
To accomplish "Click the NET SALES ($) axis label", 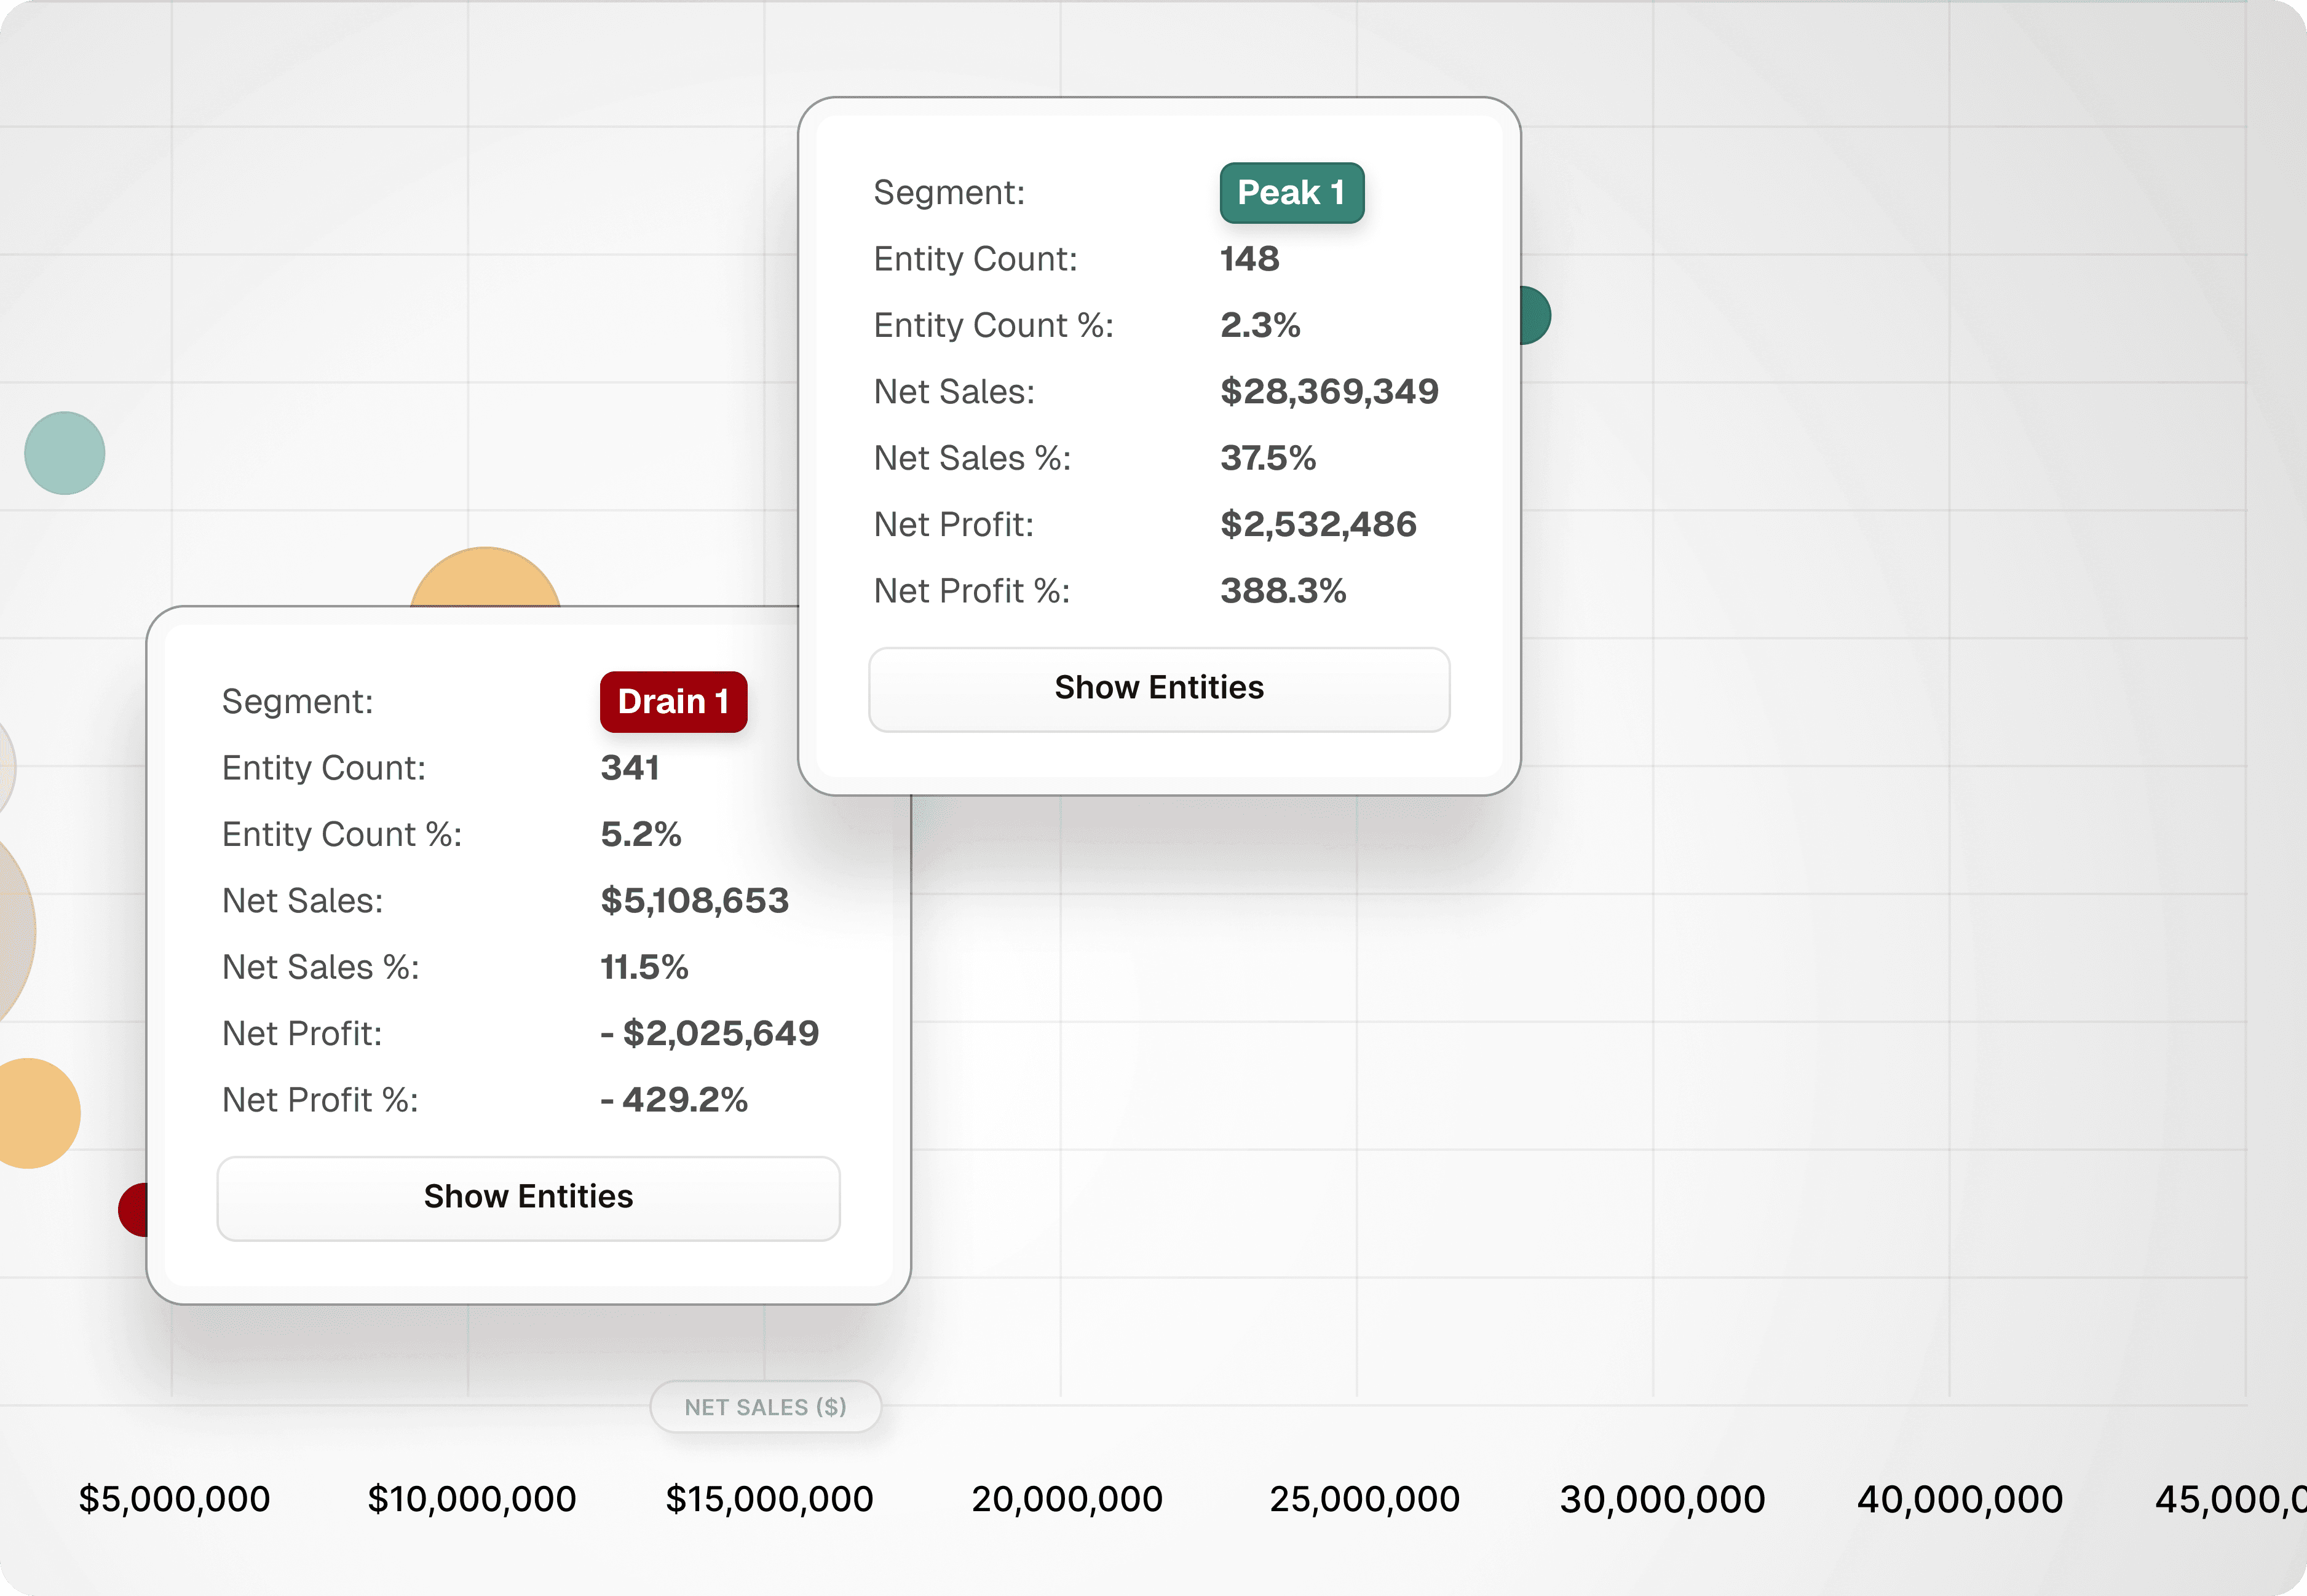I will pyautogui.click(x=765, y=1407).
